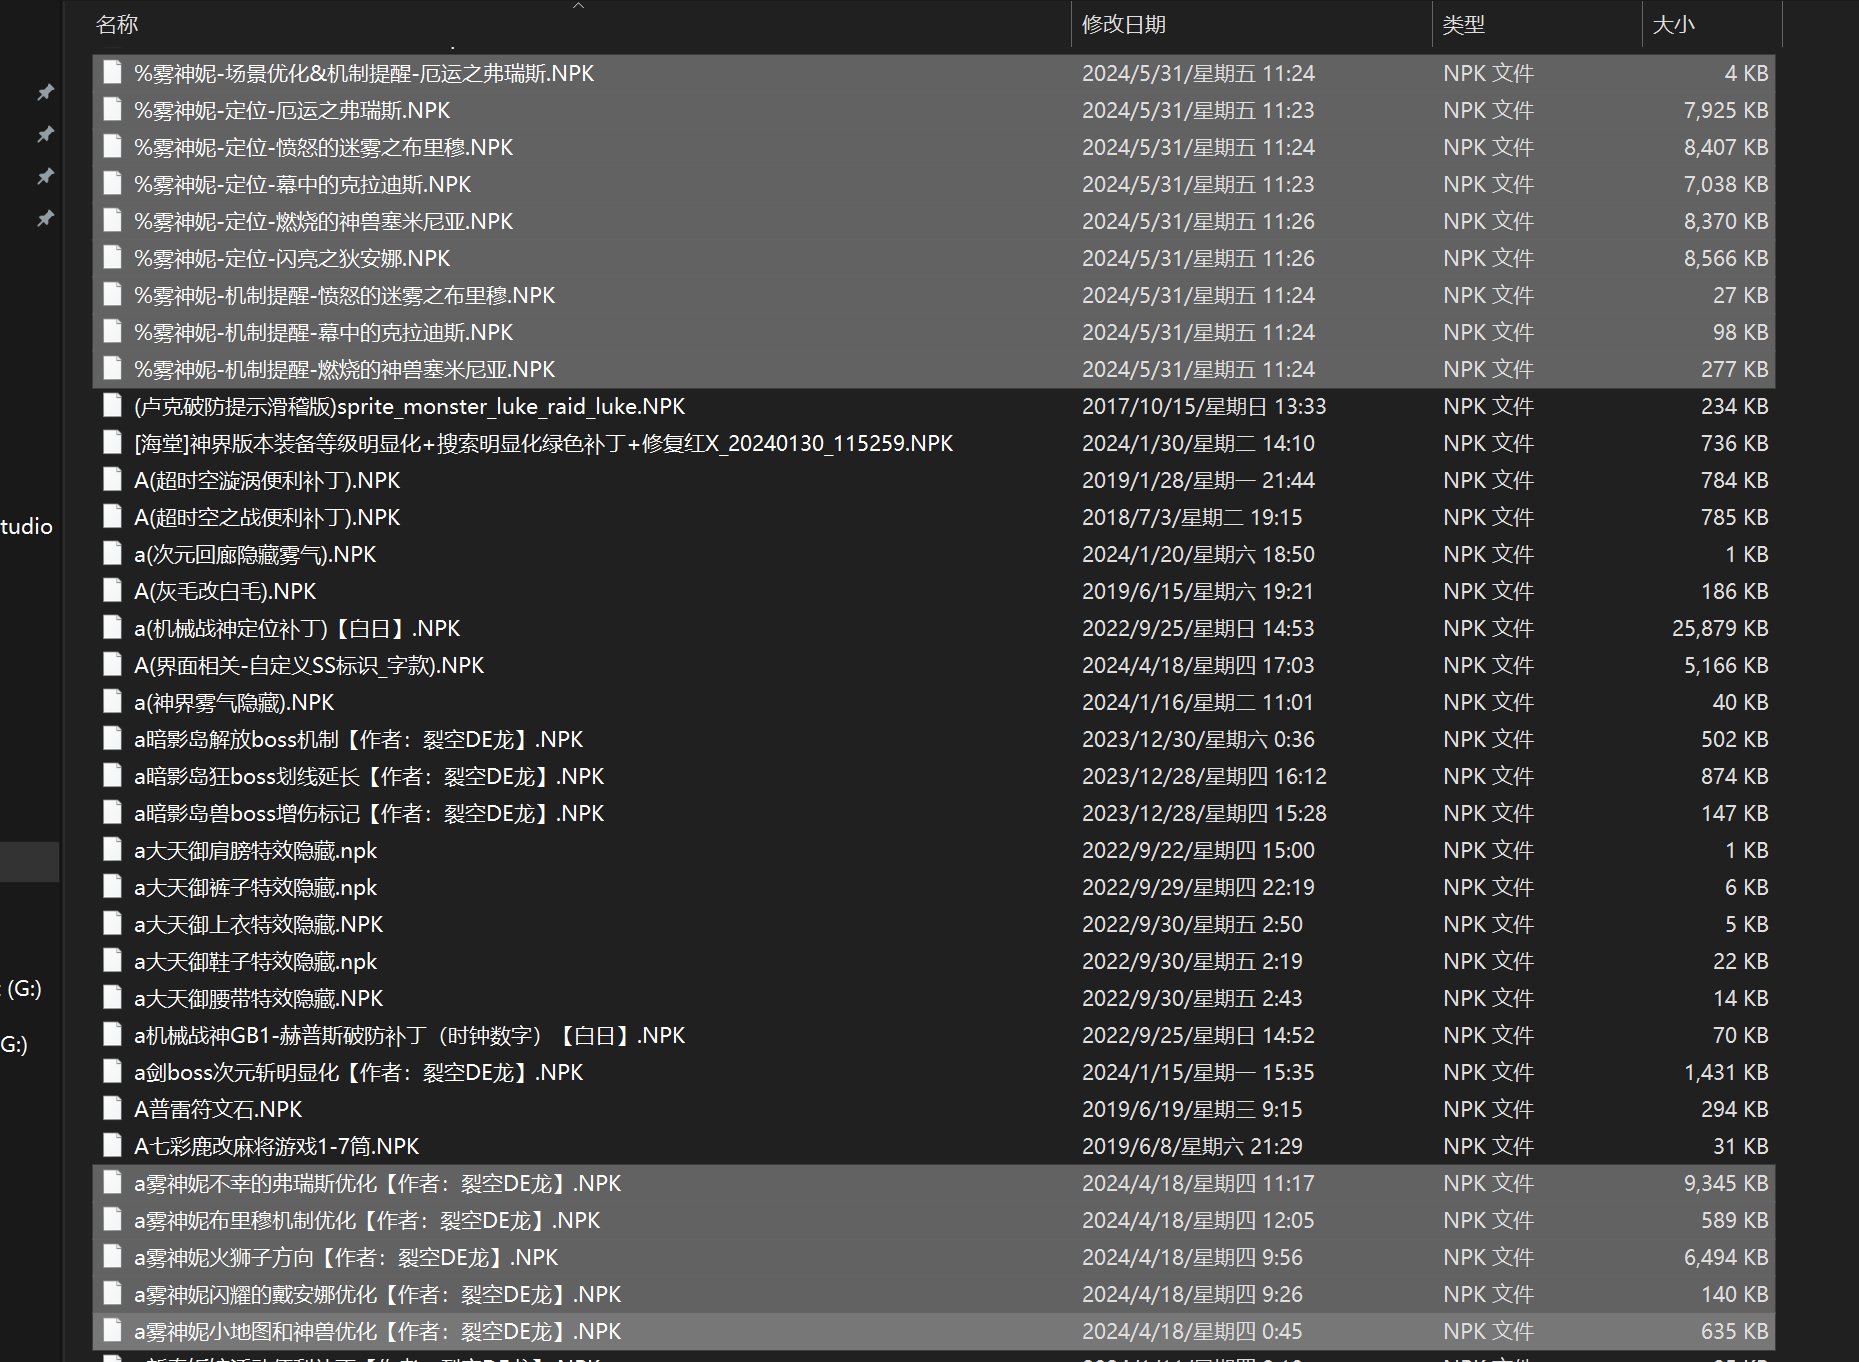This screenshot has width=1859, height=1362.
Task: Click the icon beside A(灰毛改白毛).NPK
Action: click(x=113, y=591)
